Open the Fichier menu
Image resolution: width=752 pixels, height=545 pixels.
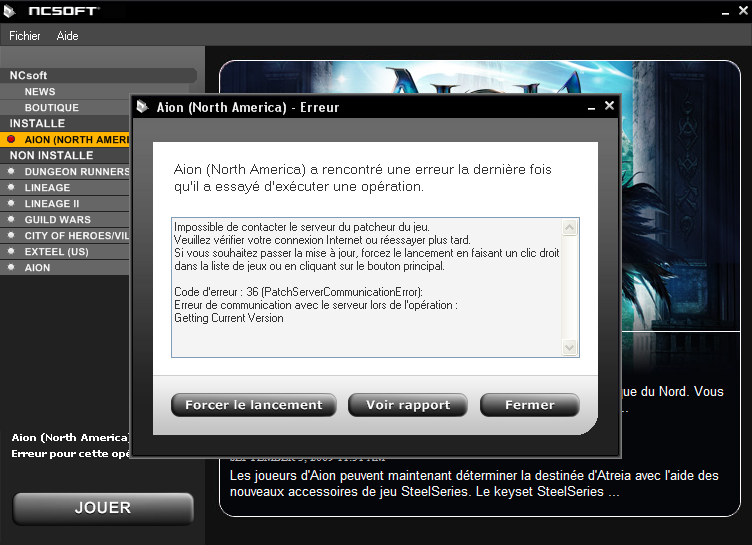24,36
